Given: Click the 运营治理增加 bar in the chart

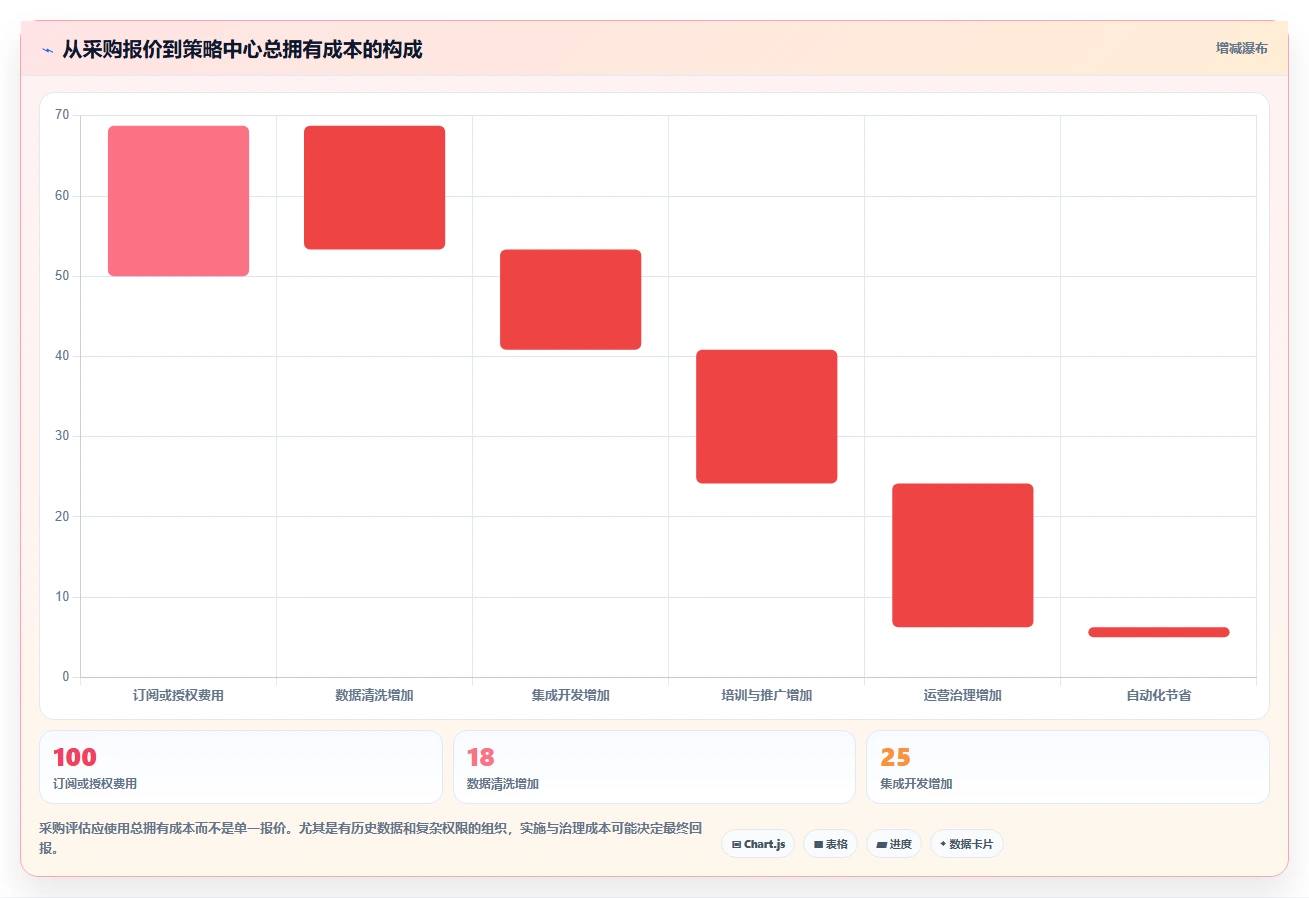Looking at the screenshot, I should click(962, 556).
